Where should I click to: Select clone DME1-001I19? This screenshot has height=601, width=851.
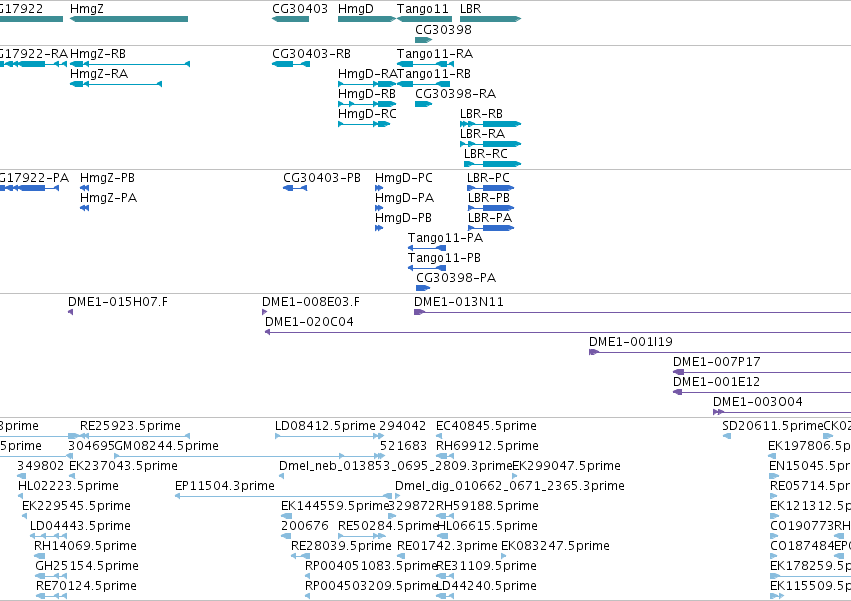(631, 341)
